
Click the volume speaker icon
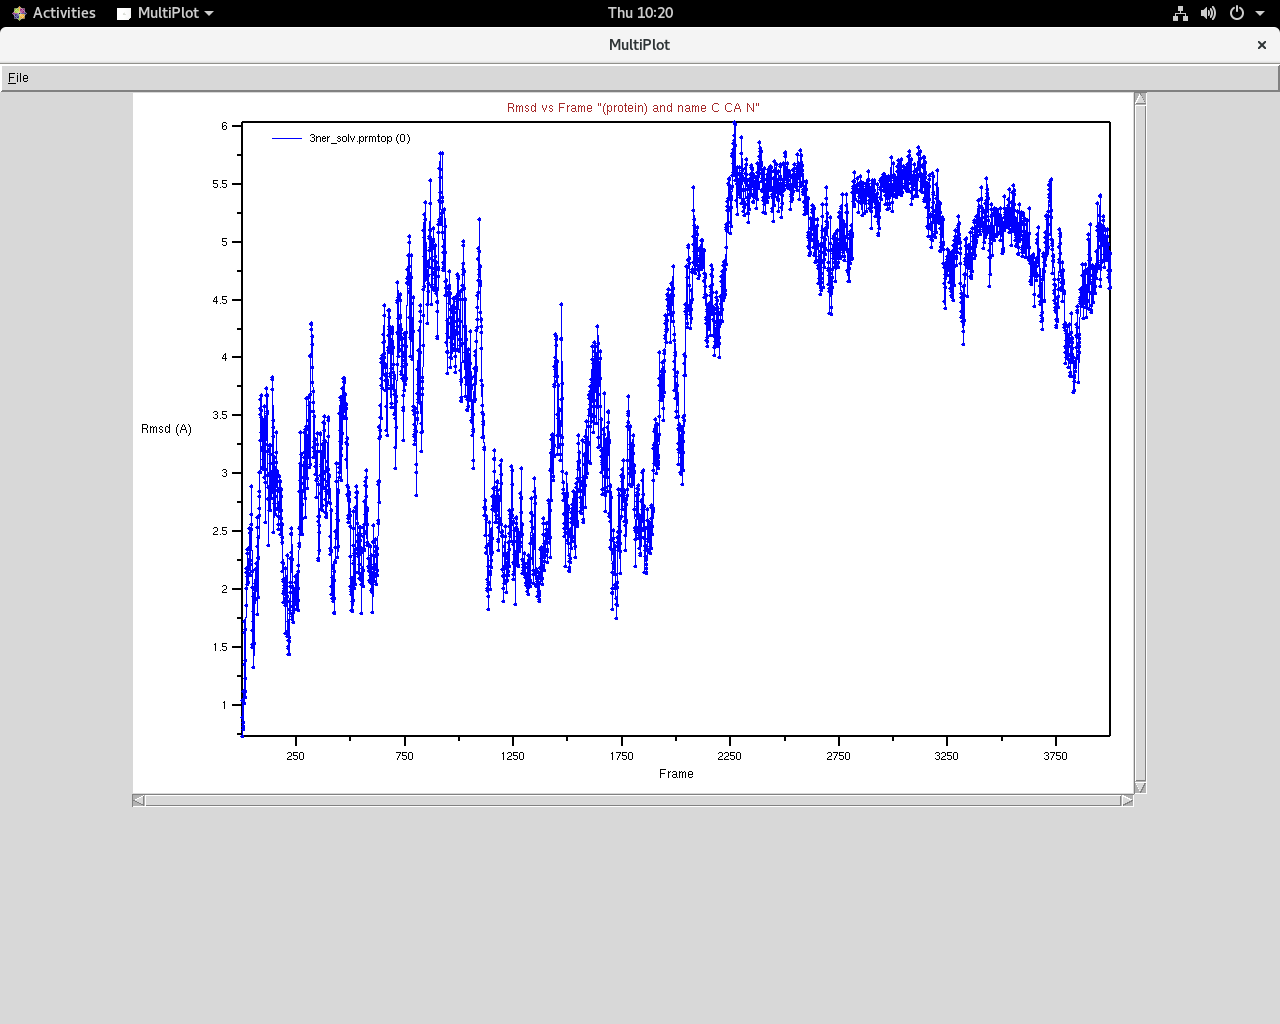click(x=1208, y=13)
